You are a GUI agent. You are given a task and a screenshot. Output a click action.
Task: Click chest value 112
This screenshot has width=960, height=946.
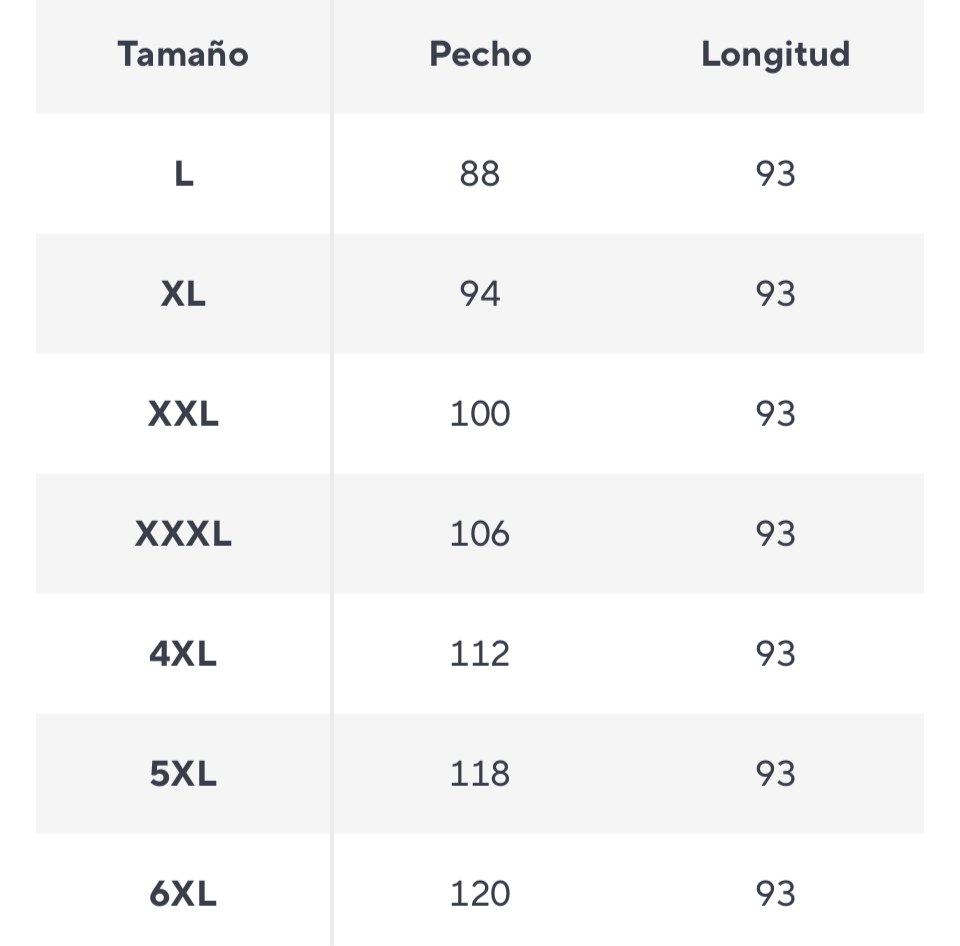click(x=480, y=654)
